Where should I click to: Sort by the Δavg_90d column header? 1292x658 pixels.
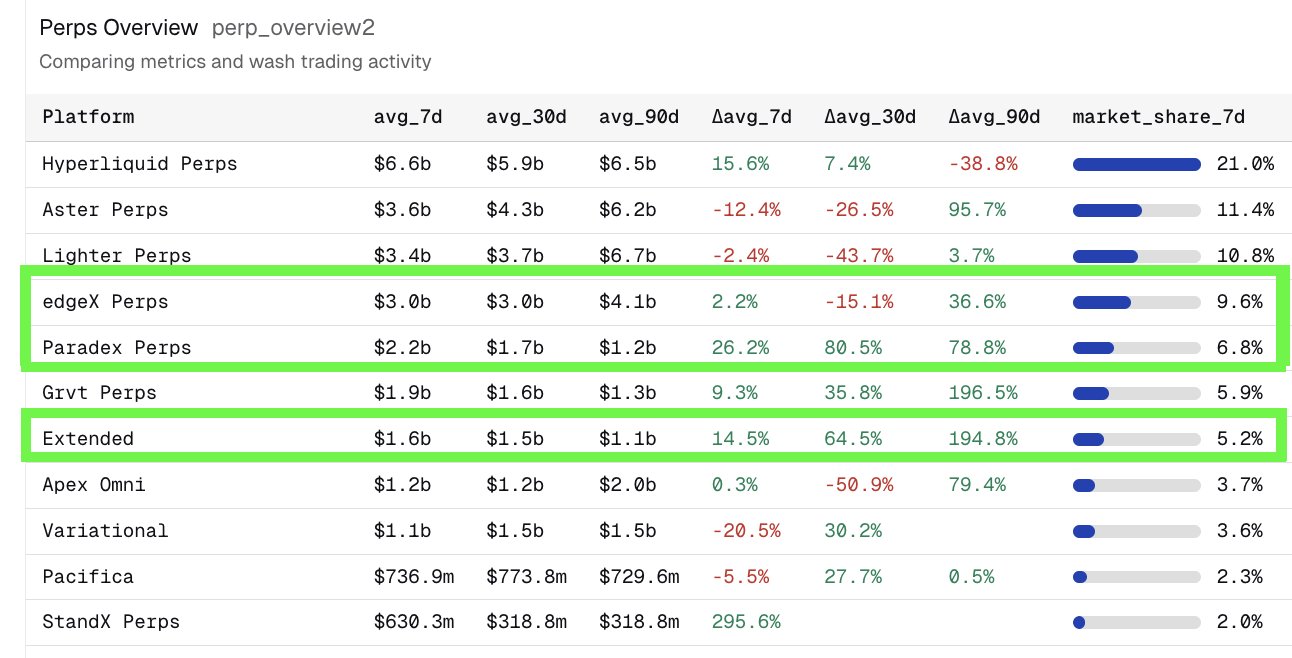[994, 117]
